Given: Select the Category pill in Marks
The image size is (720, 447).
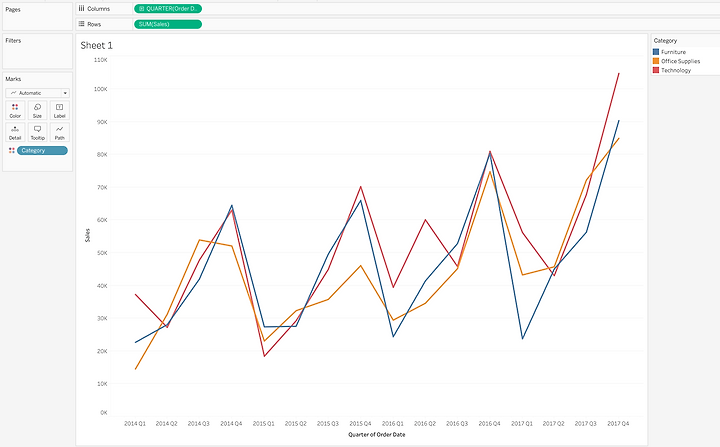Looking at the screenshot, I should [42, 150].
